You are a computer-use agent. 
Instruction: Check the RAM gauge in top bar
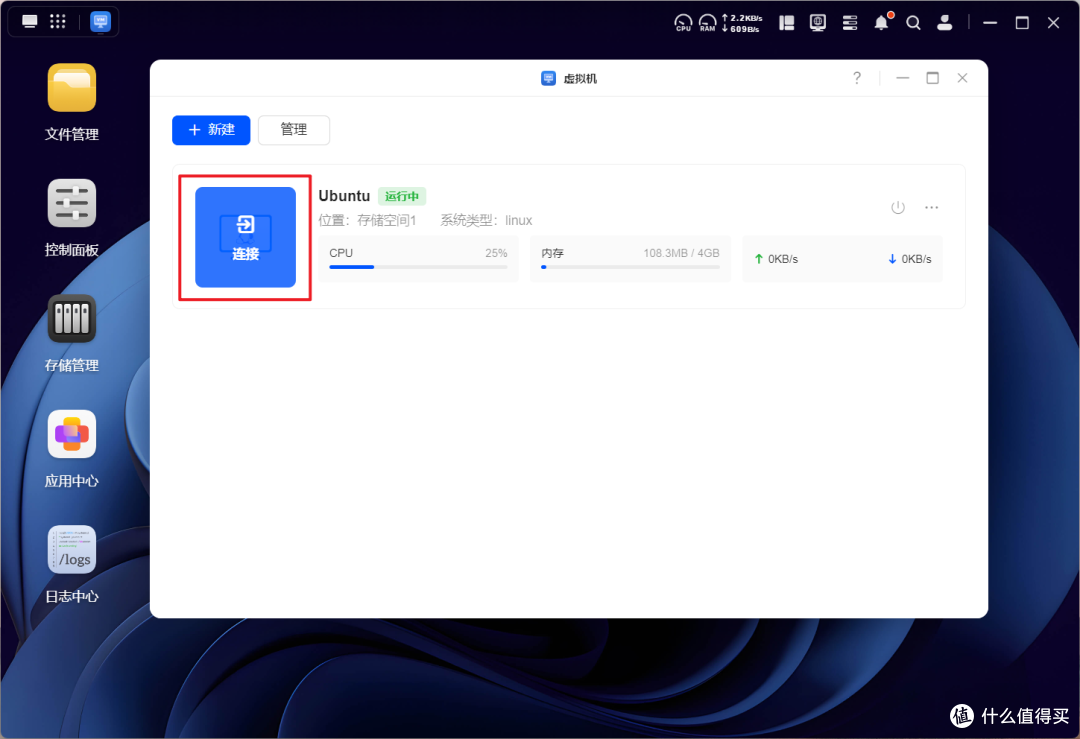[707, 23]
